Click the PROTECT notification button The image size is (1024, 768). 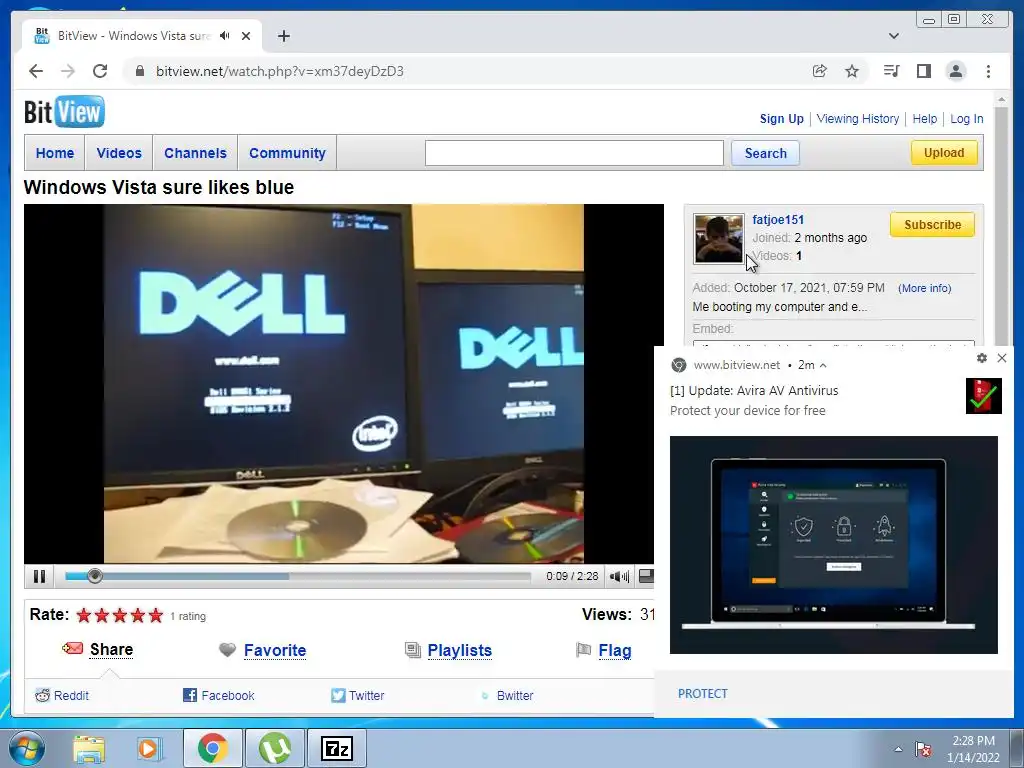tap(702, 694)
